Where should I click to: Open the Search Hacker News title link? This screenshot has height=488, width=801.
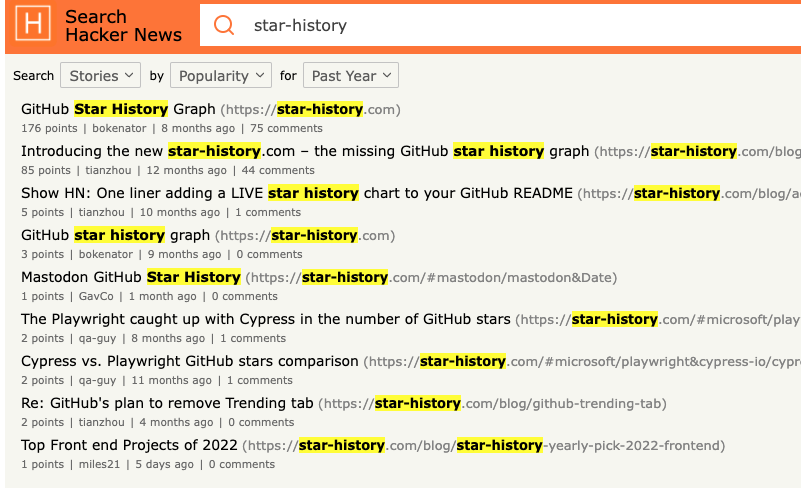(123, 25)
